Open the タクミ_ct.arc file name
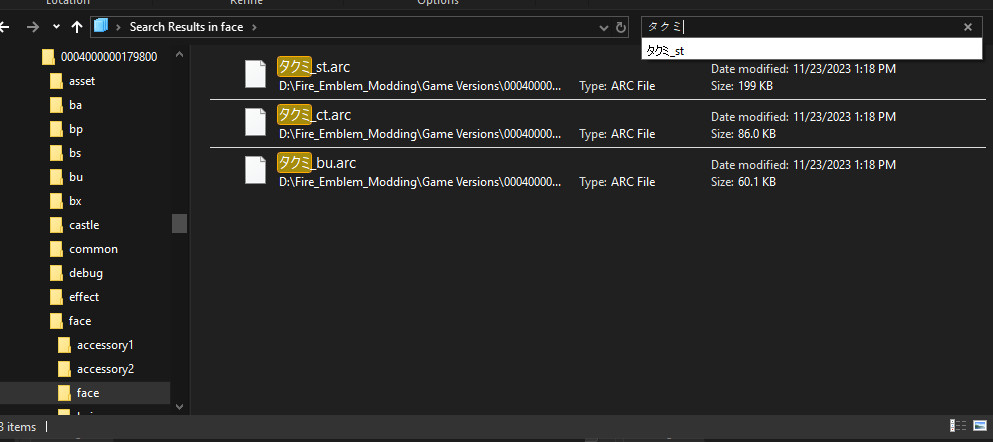 (314, 115)
